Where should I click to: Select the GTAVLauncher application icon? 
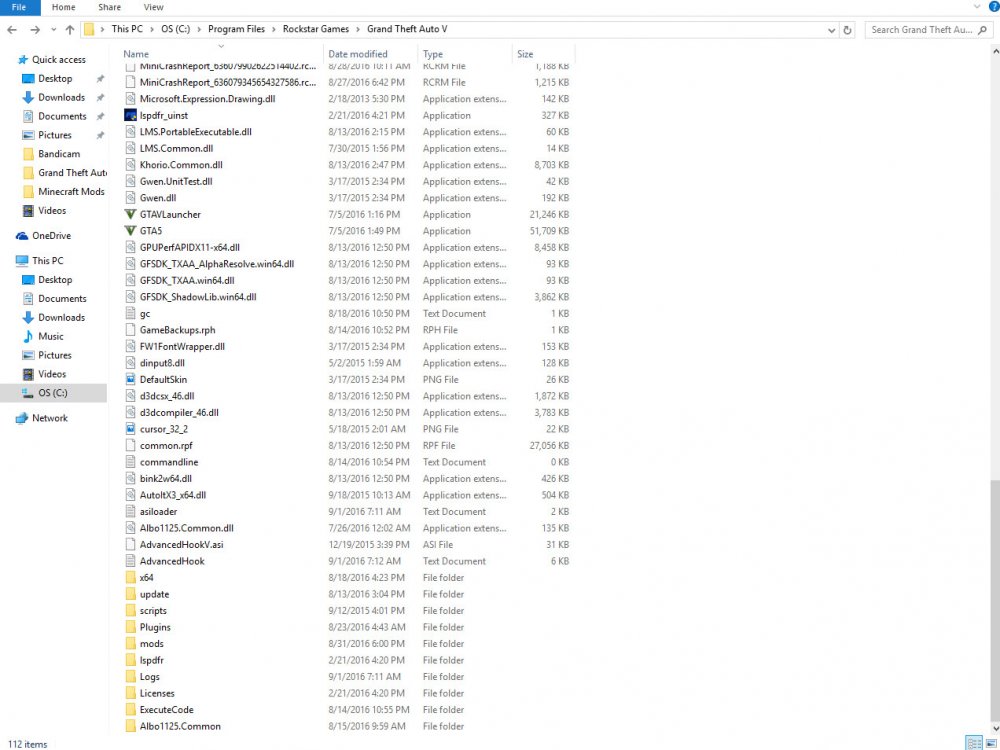(x=130, y=214)
